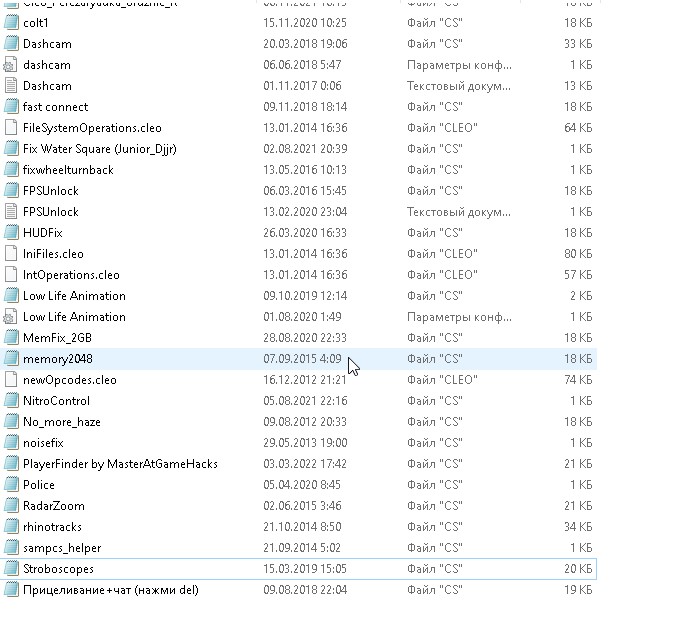Select the Прицеливание+чат (нажми del) file
The width and height of the screenshot is (692, 623).
pyautogui.click(x=110, y=590)
